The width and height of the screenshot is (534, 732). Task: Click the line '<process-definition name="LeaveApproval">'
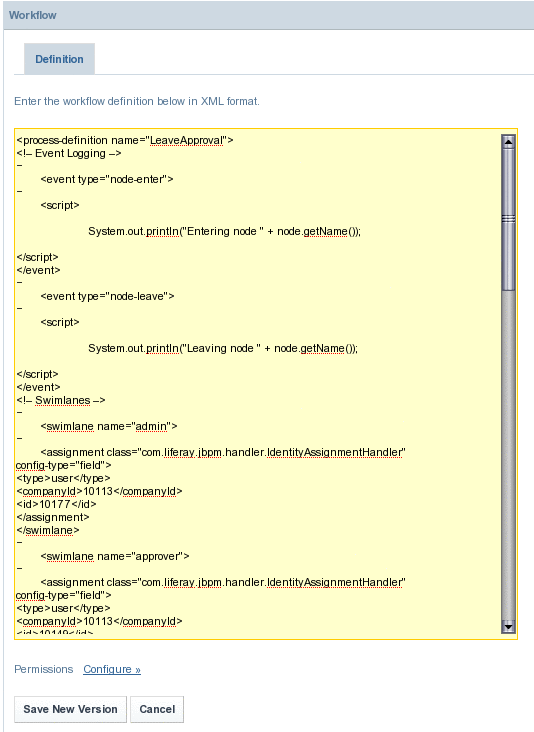pyautogui.click(x=125, y=140)
